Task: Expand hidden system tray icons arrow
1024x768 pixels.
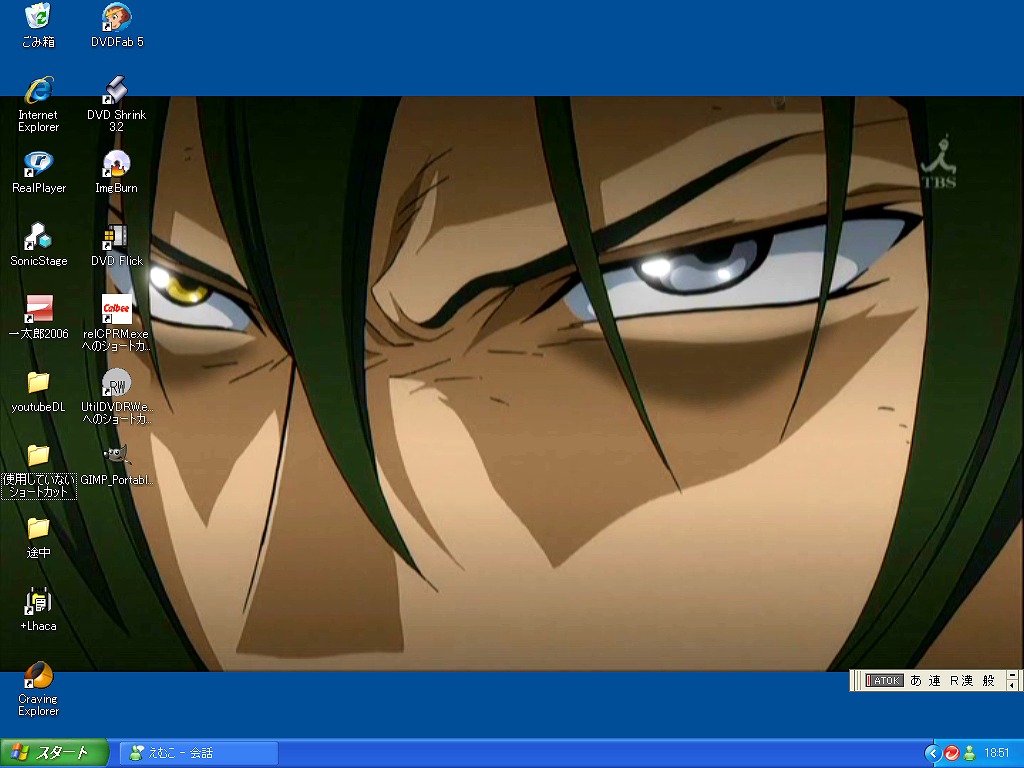Action: [x=933, y=754]
